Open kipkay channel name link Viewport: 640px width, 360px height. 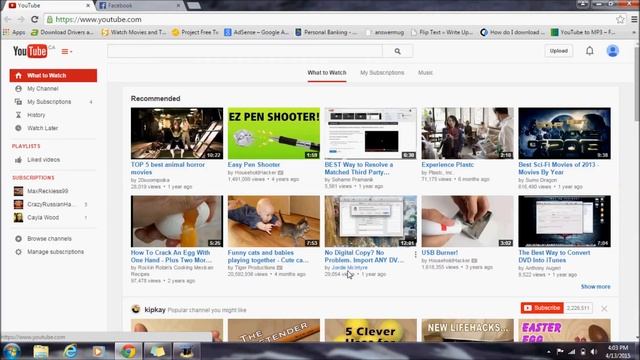(155, 309)
